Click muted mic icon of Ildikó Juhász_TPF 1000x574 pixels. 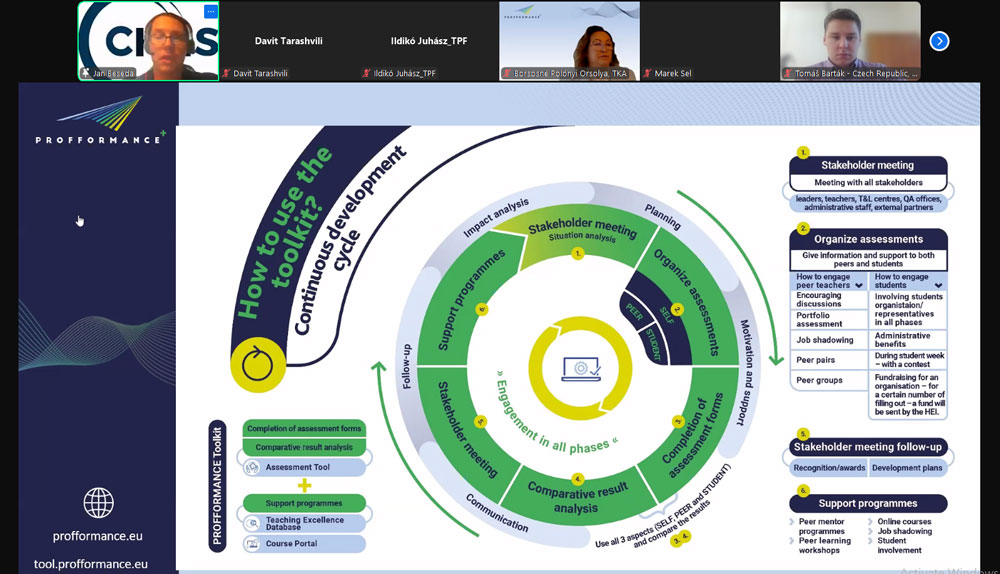point(367,73)
